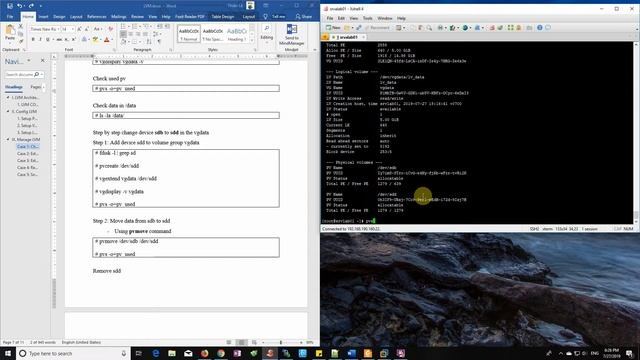640x360 pixels.
Task: Open the Tell me lightbulb search
Action: coord(265,16)
